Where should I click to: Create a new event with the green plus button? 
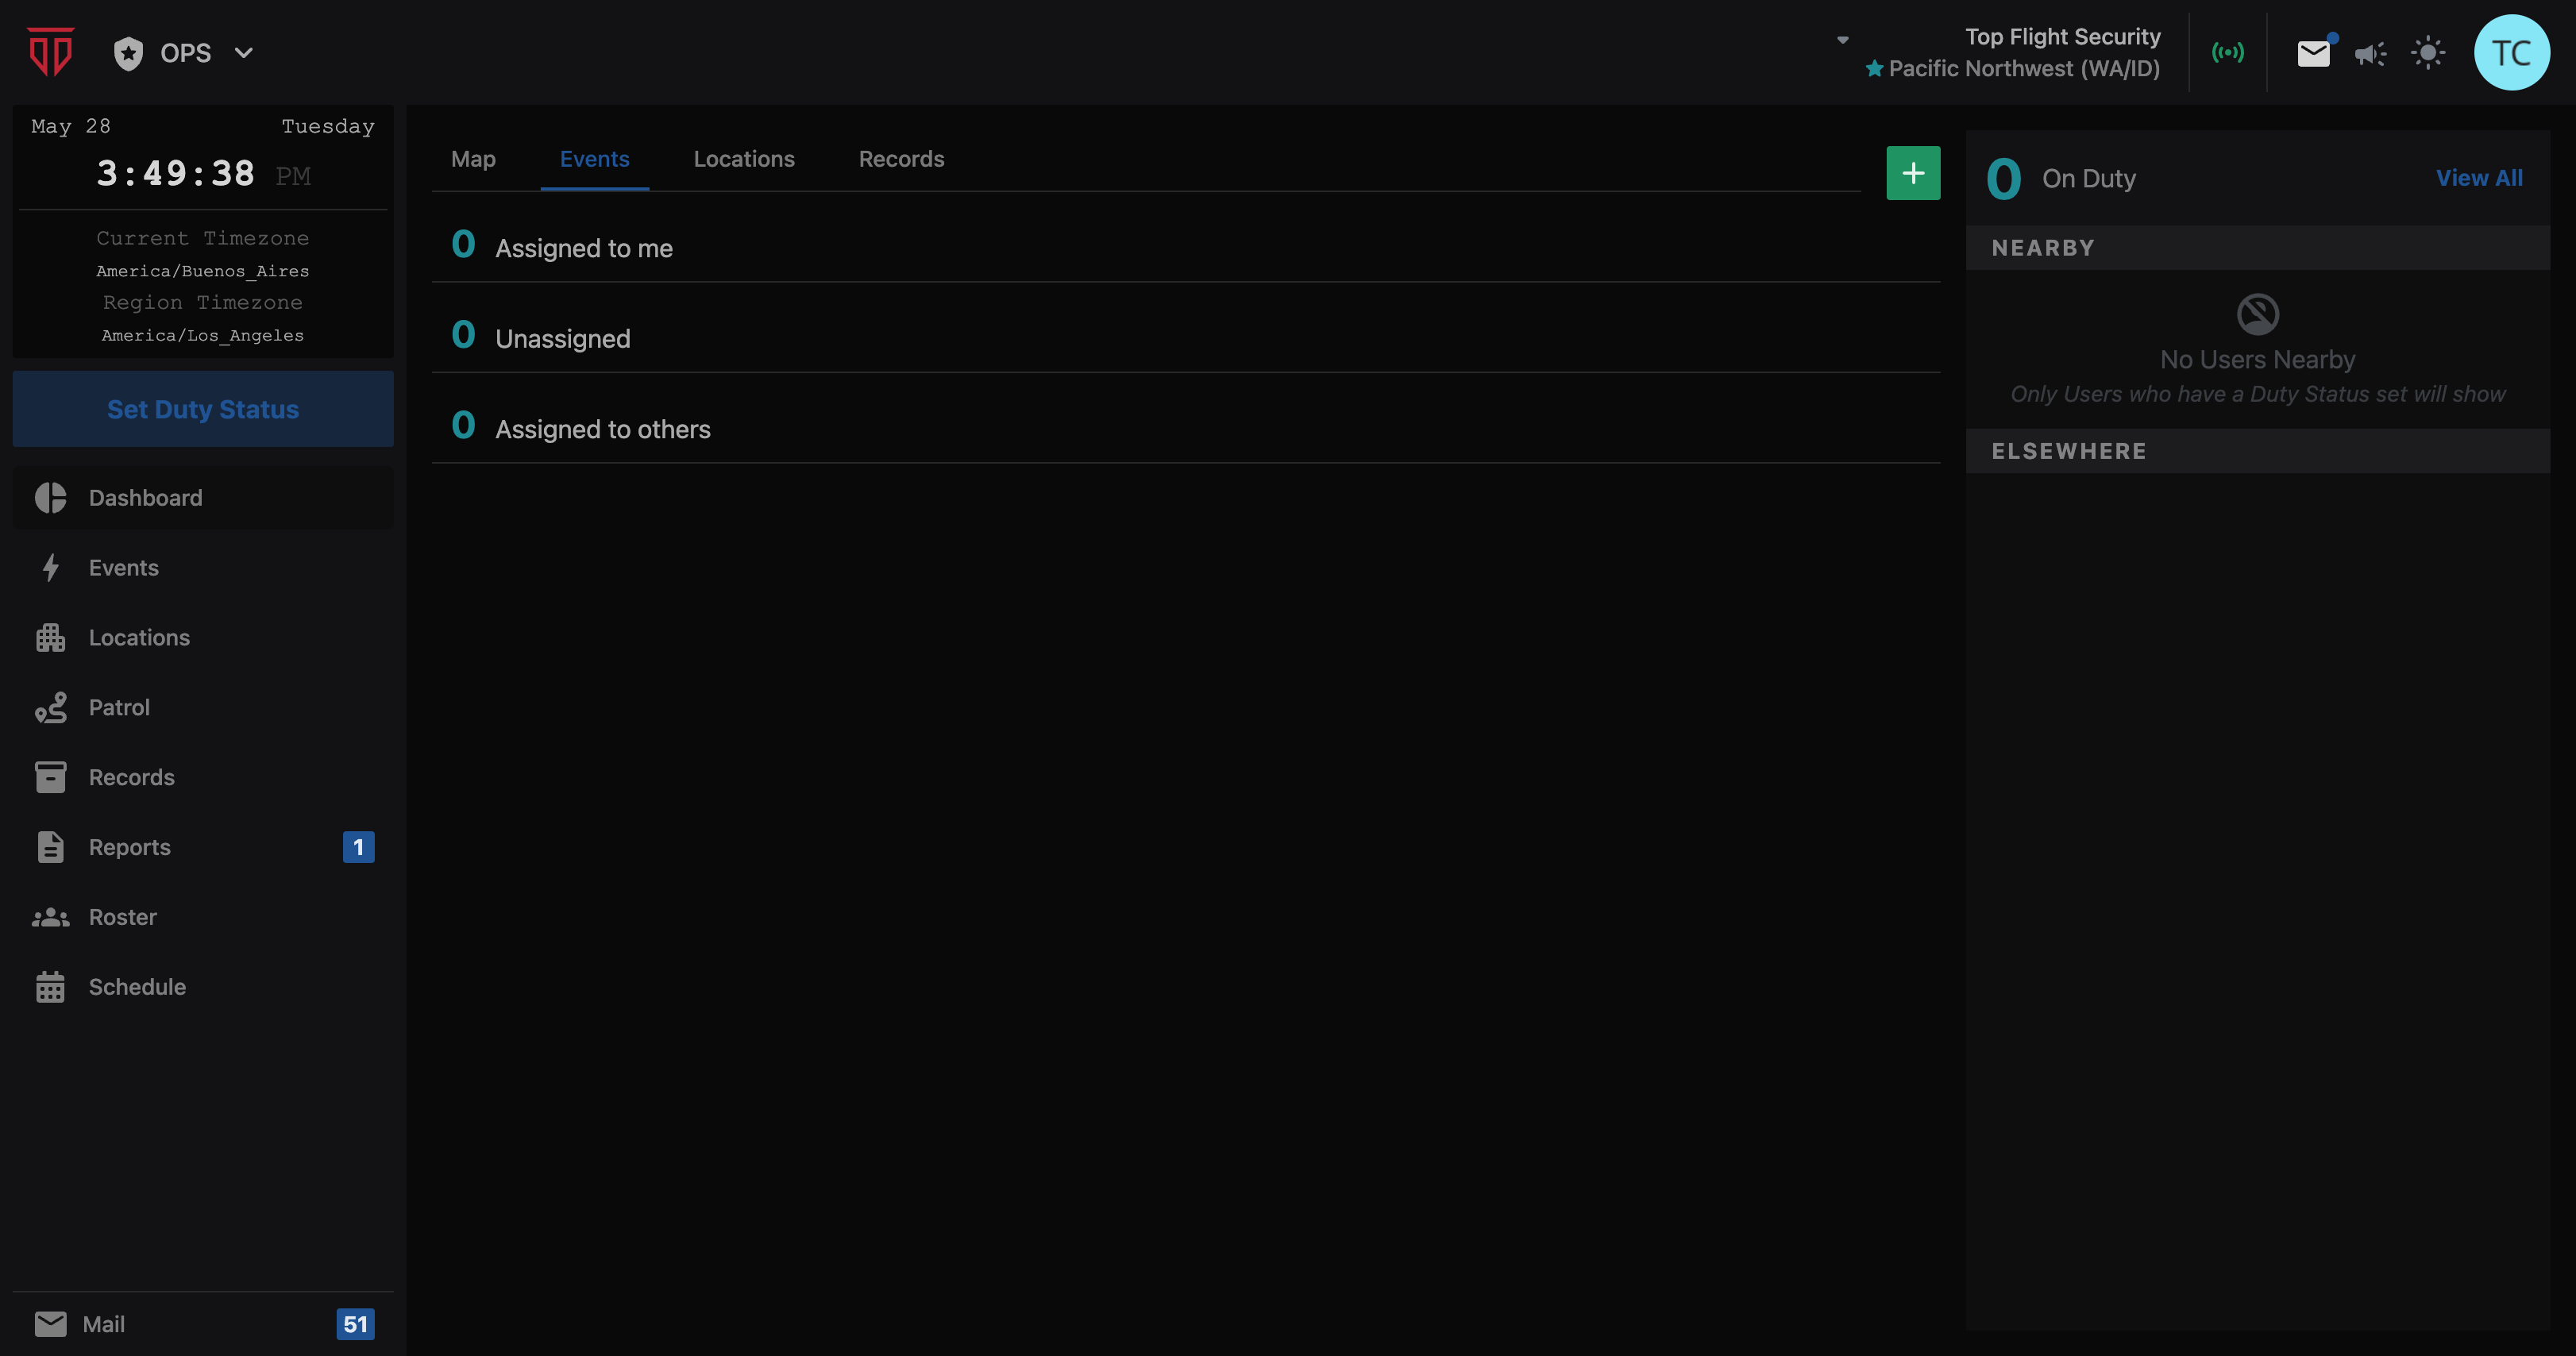(x=1913, y=173)
